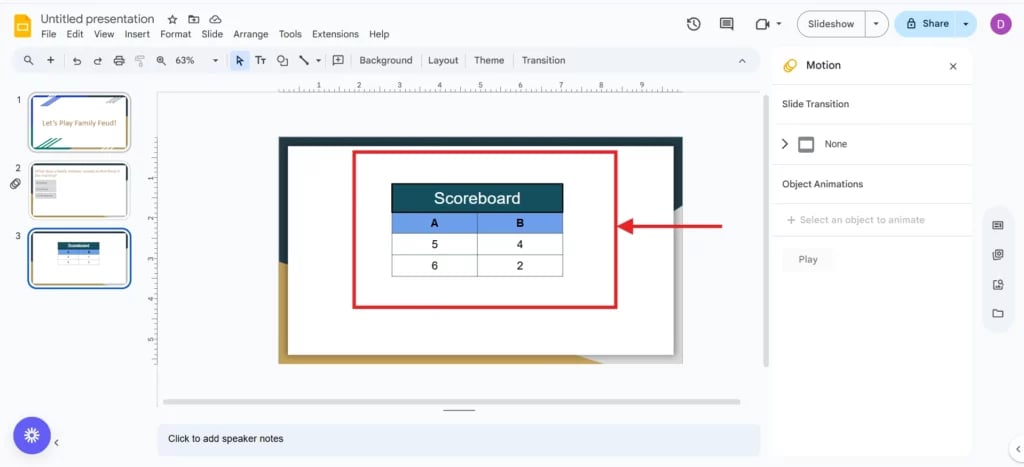
Task: Open the Slideshow options dropdown arrow
Action: [x=876, y=24]
